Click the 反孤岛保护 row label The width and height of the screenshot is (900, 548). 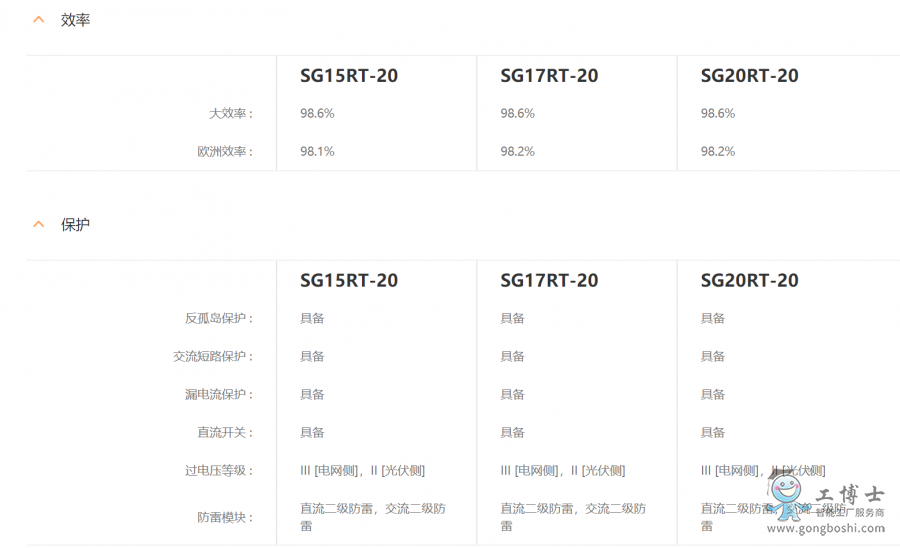[x=219, y=319]
